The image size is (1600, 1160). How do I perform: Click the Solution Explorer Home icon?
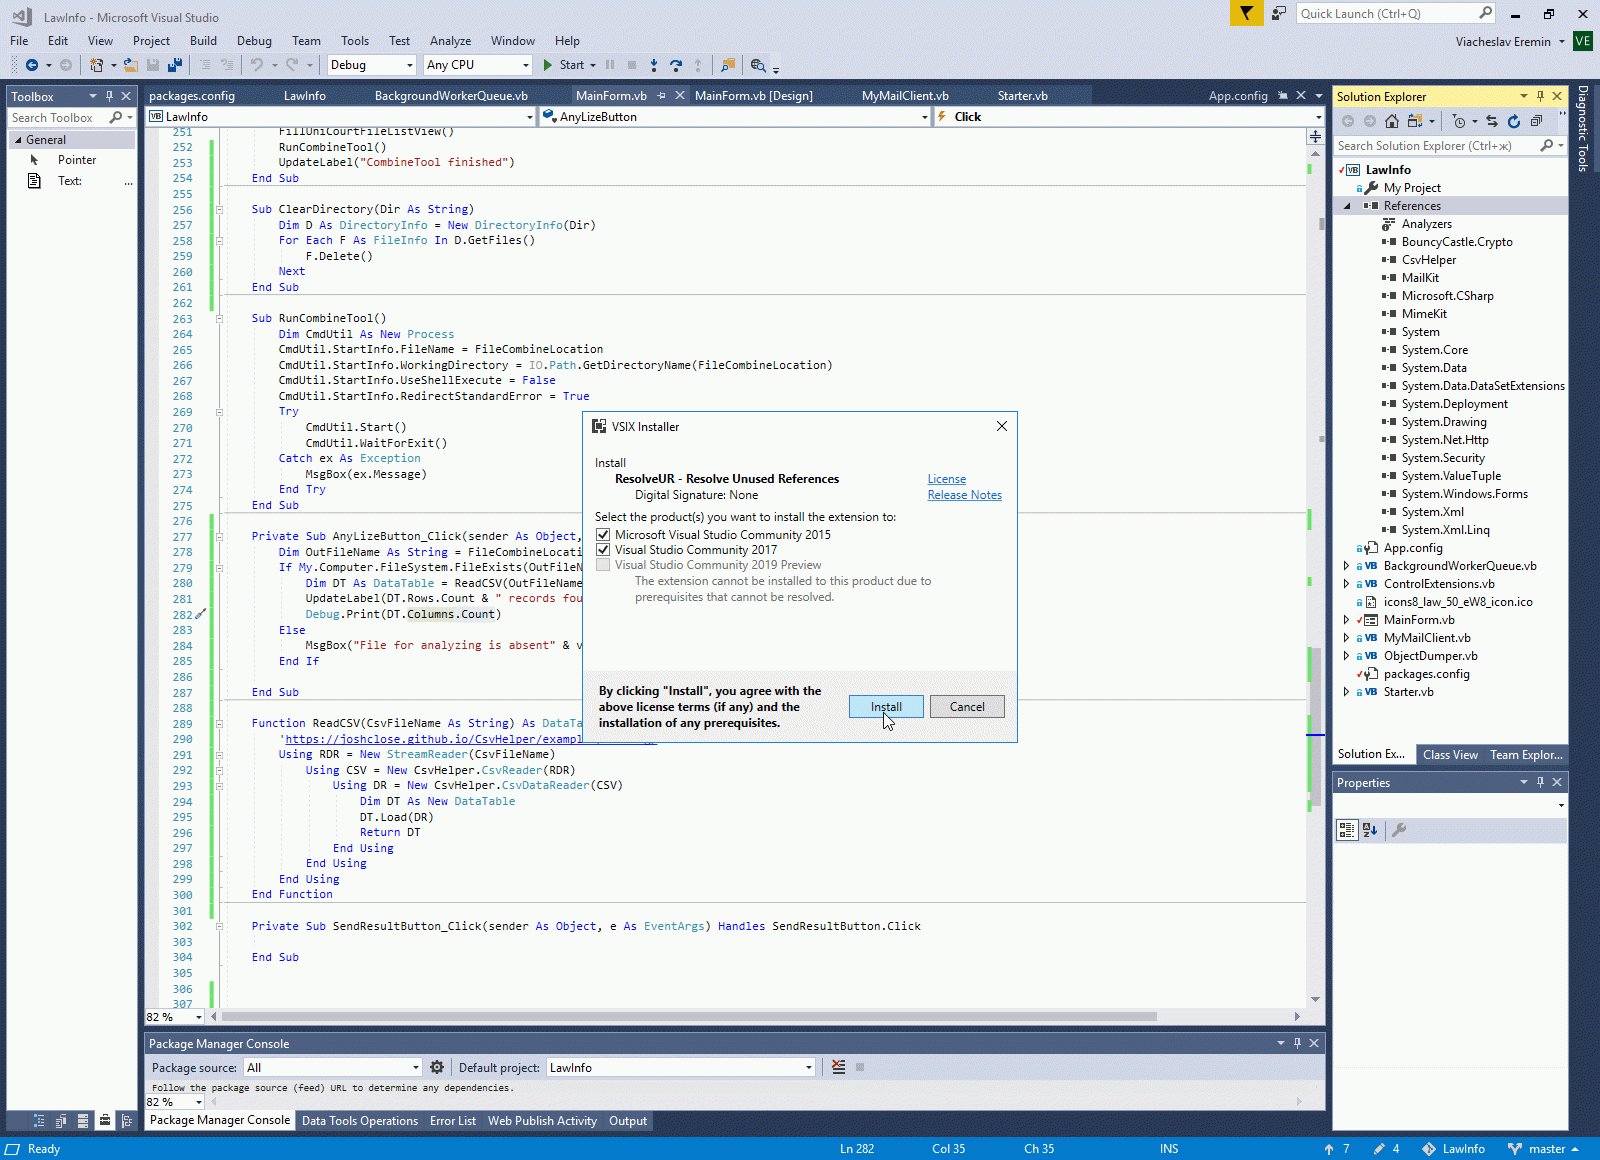(1391, 121)
